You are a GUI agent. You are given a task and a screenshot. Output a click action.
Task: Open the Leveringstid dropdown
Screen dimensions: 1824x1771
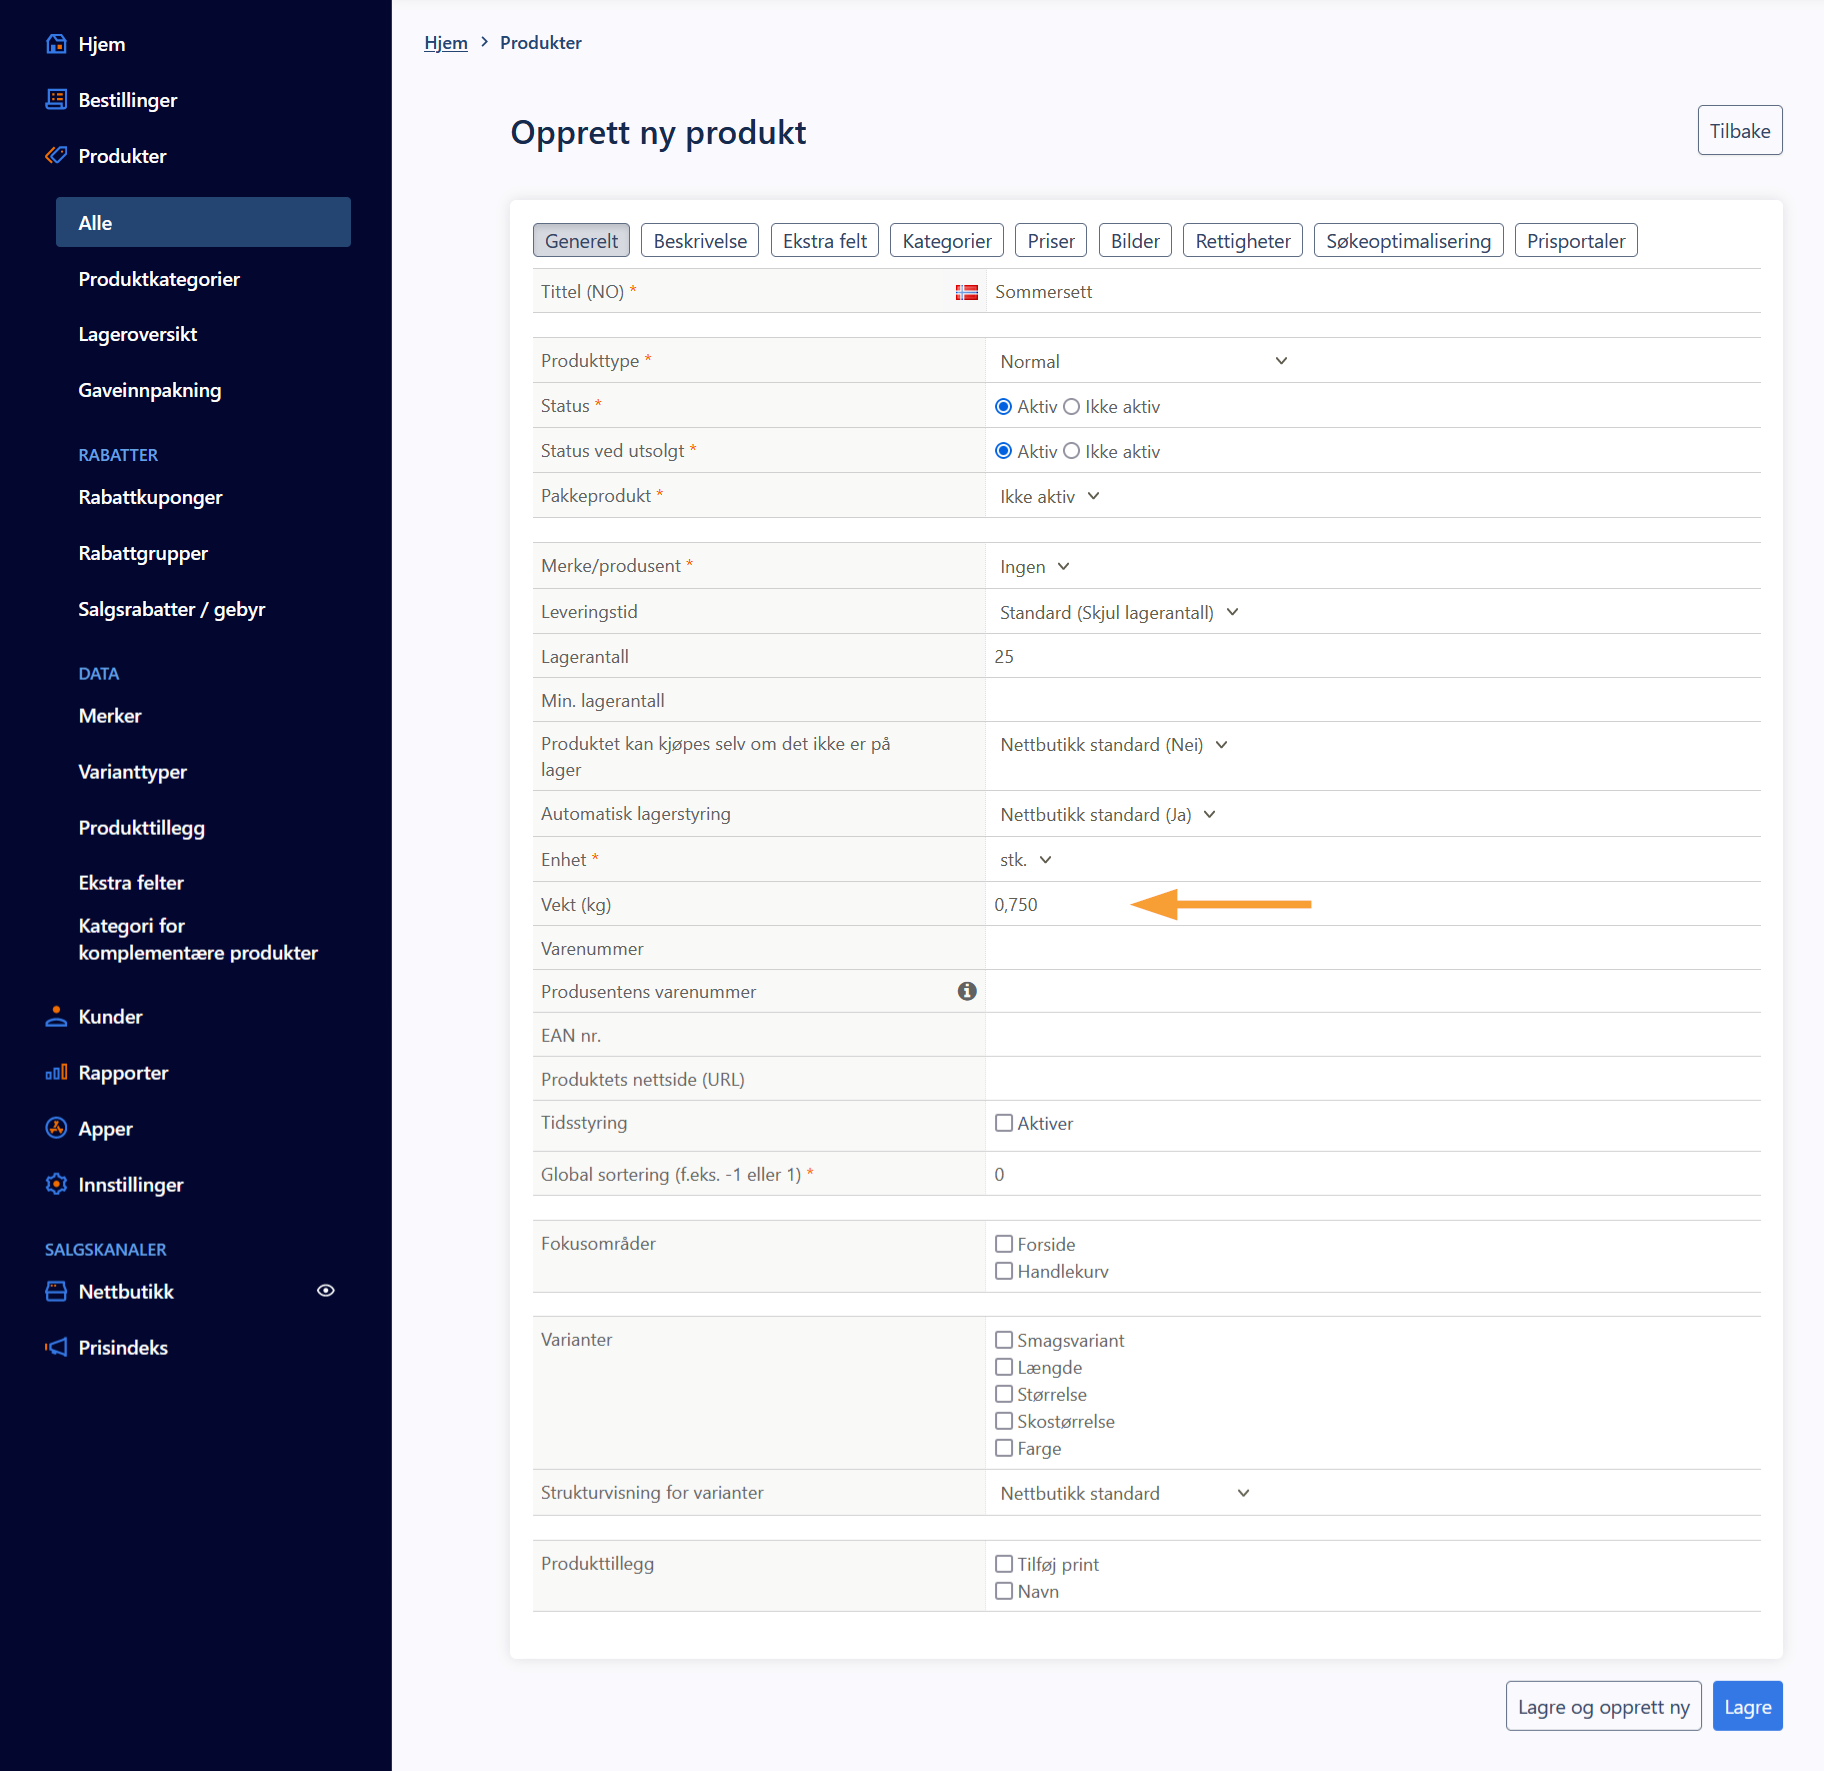click(x=1119, y=613)
